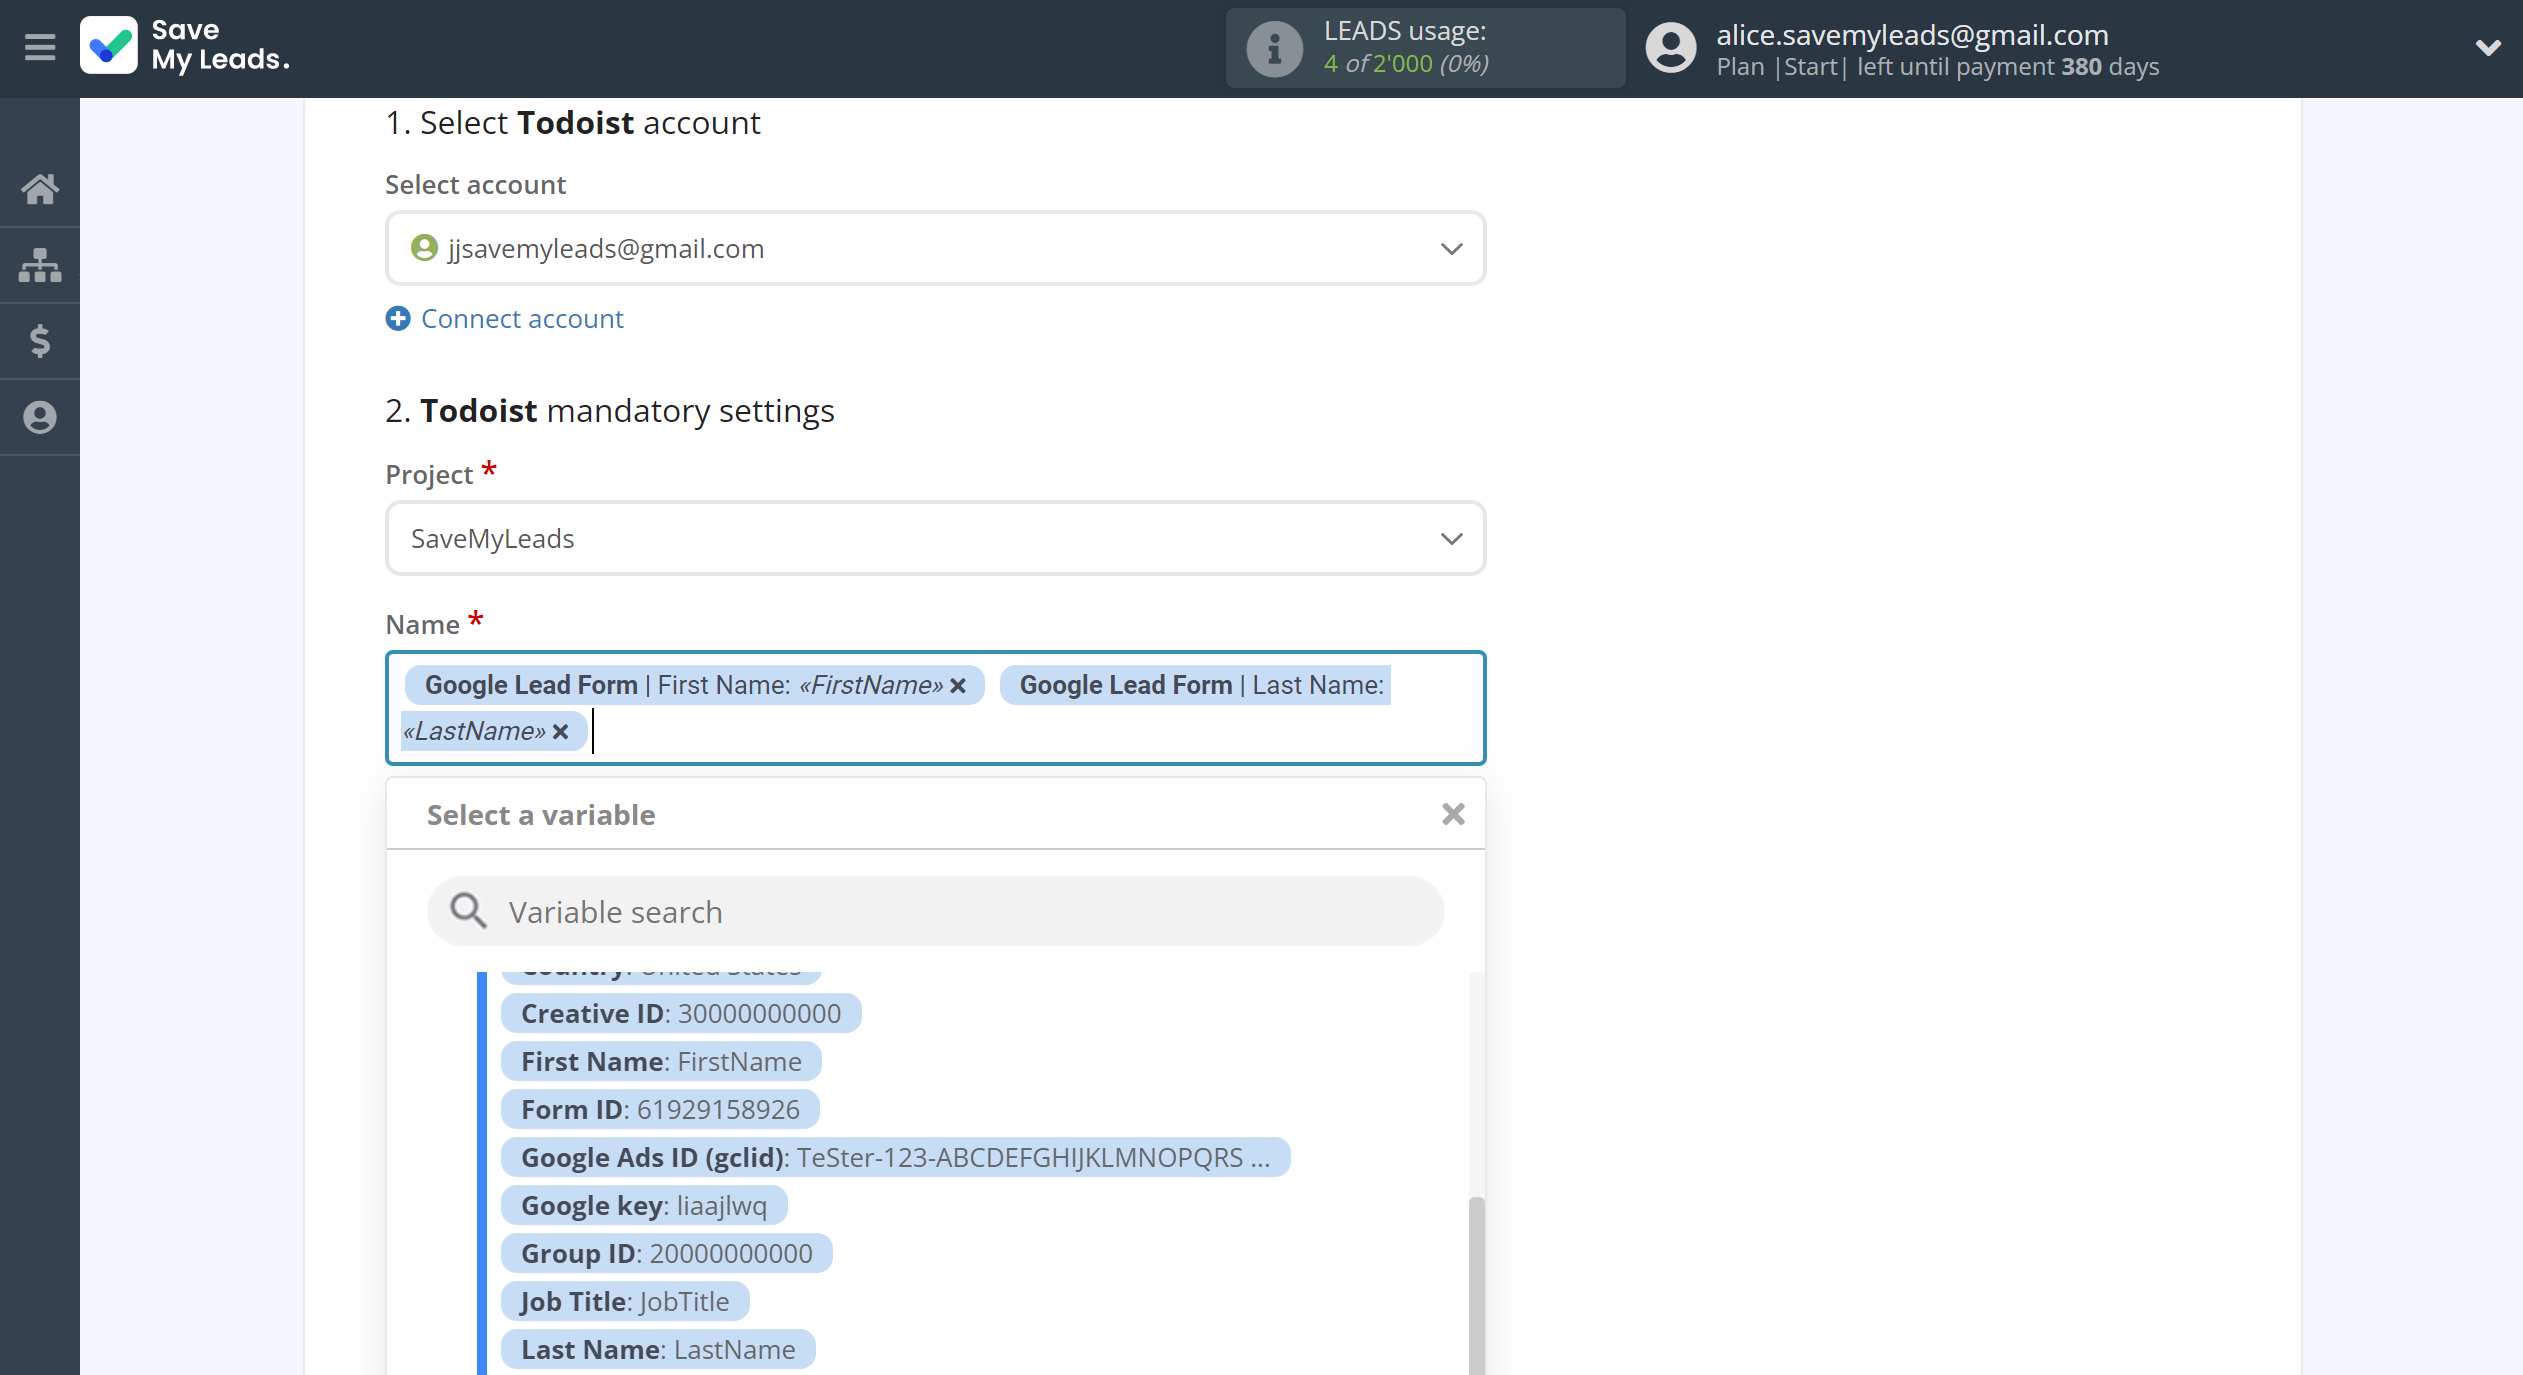This screenshot has height=1375, width=2523.
Task: Select the Form ID variable
Action: (660, 1109)
